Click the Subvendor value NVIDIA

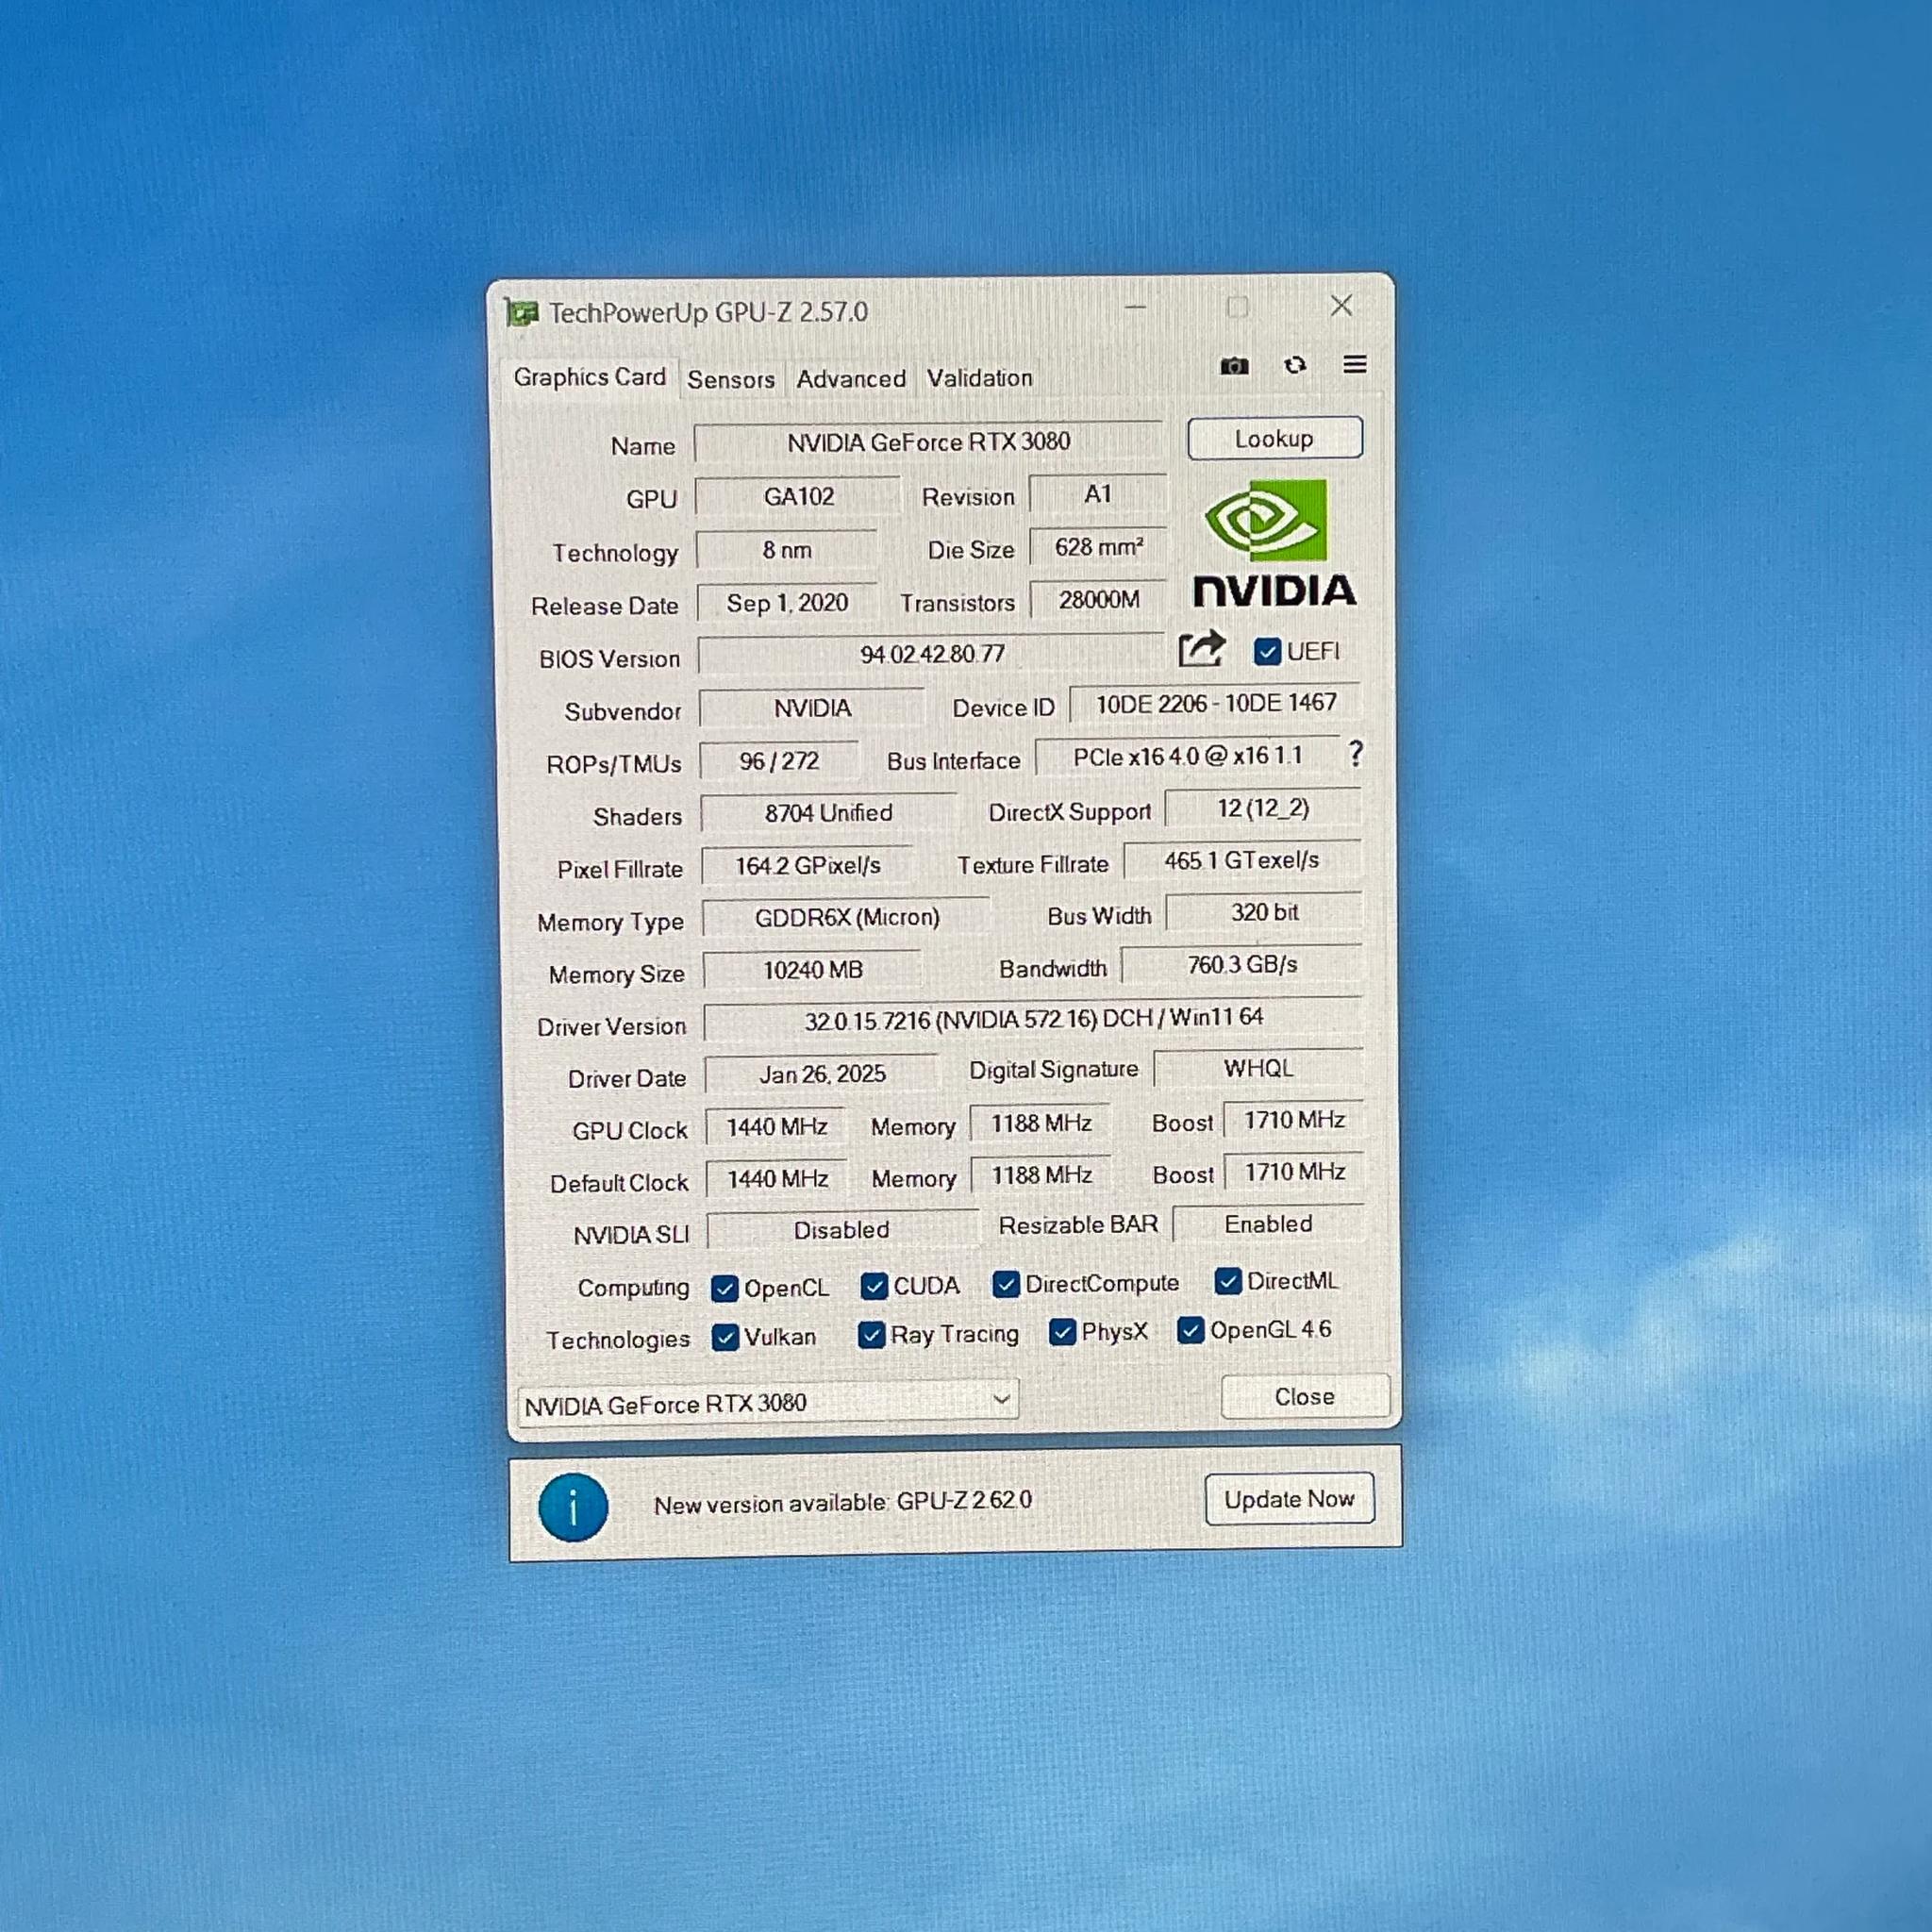812,708
